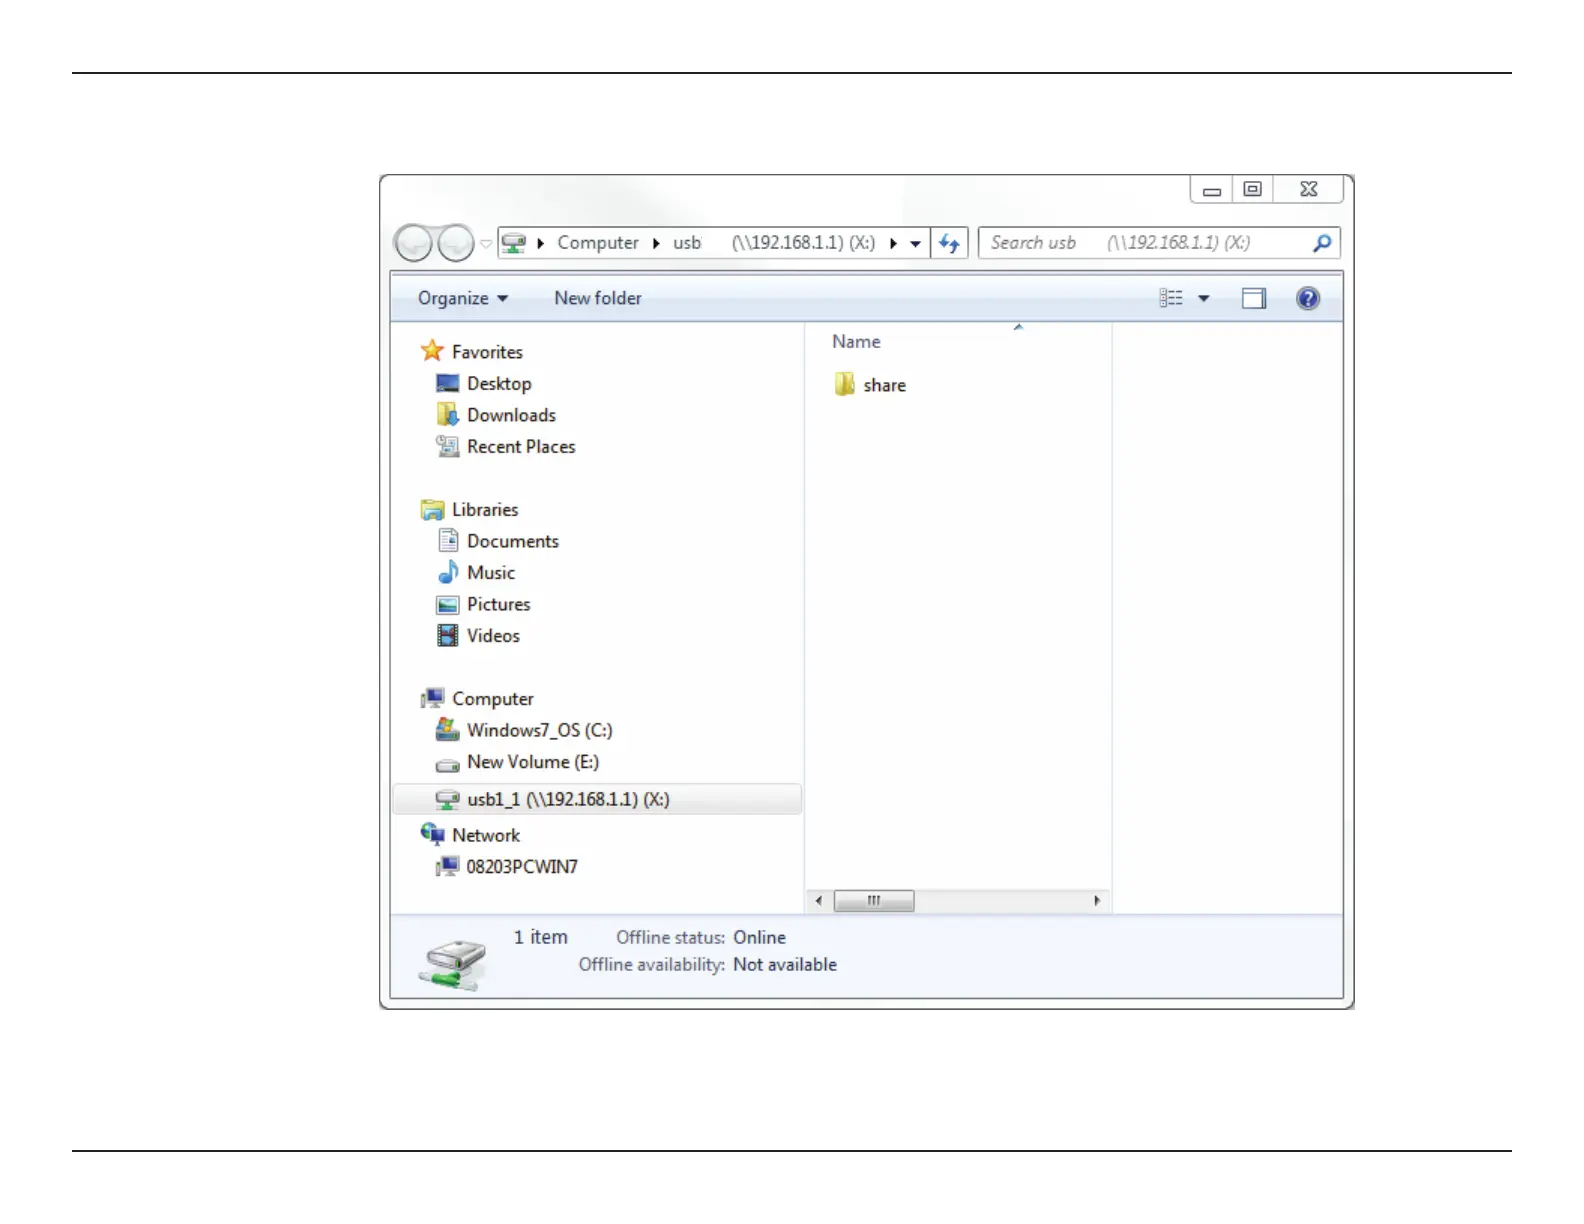Click the horizontal scrollbar right arrow
The width and height of the screenshot is (1584, 1224).
coord(1097,901)
